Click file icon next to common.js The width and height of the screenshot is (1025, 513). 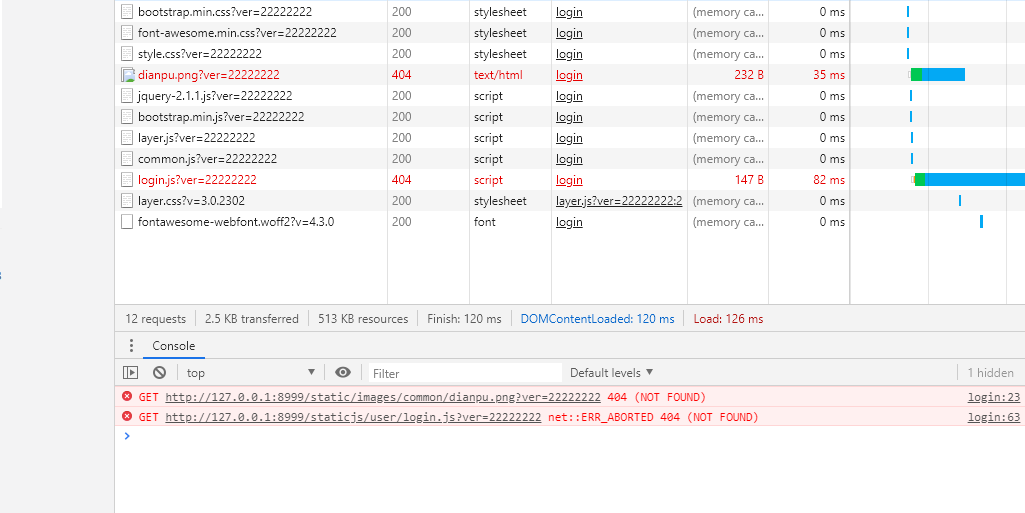pos(127,159)
